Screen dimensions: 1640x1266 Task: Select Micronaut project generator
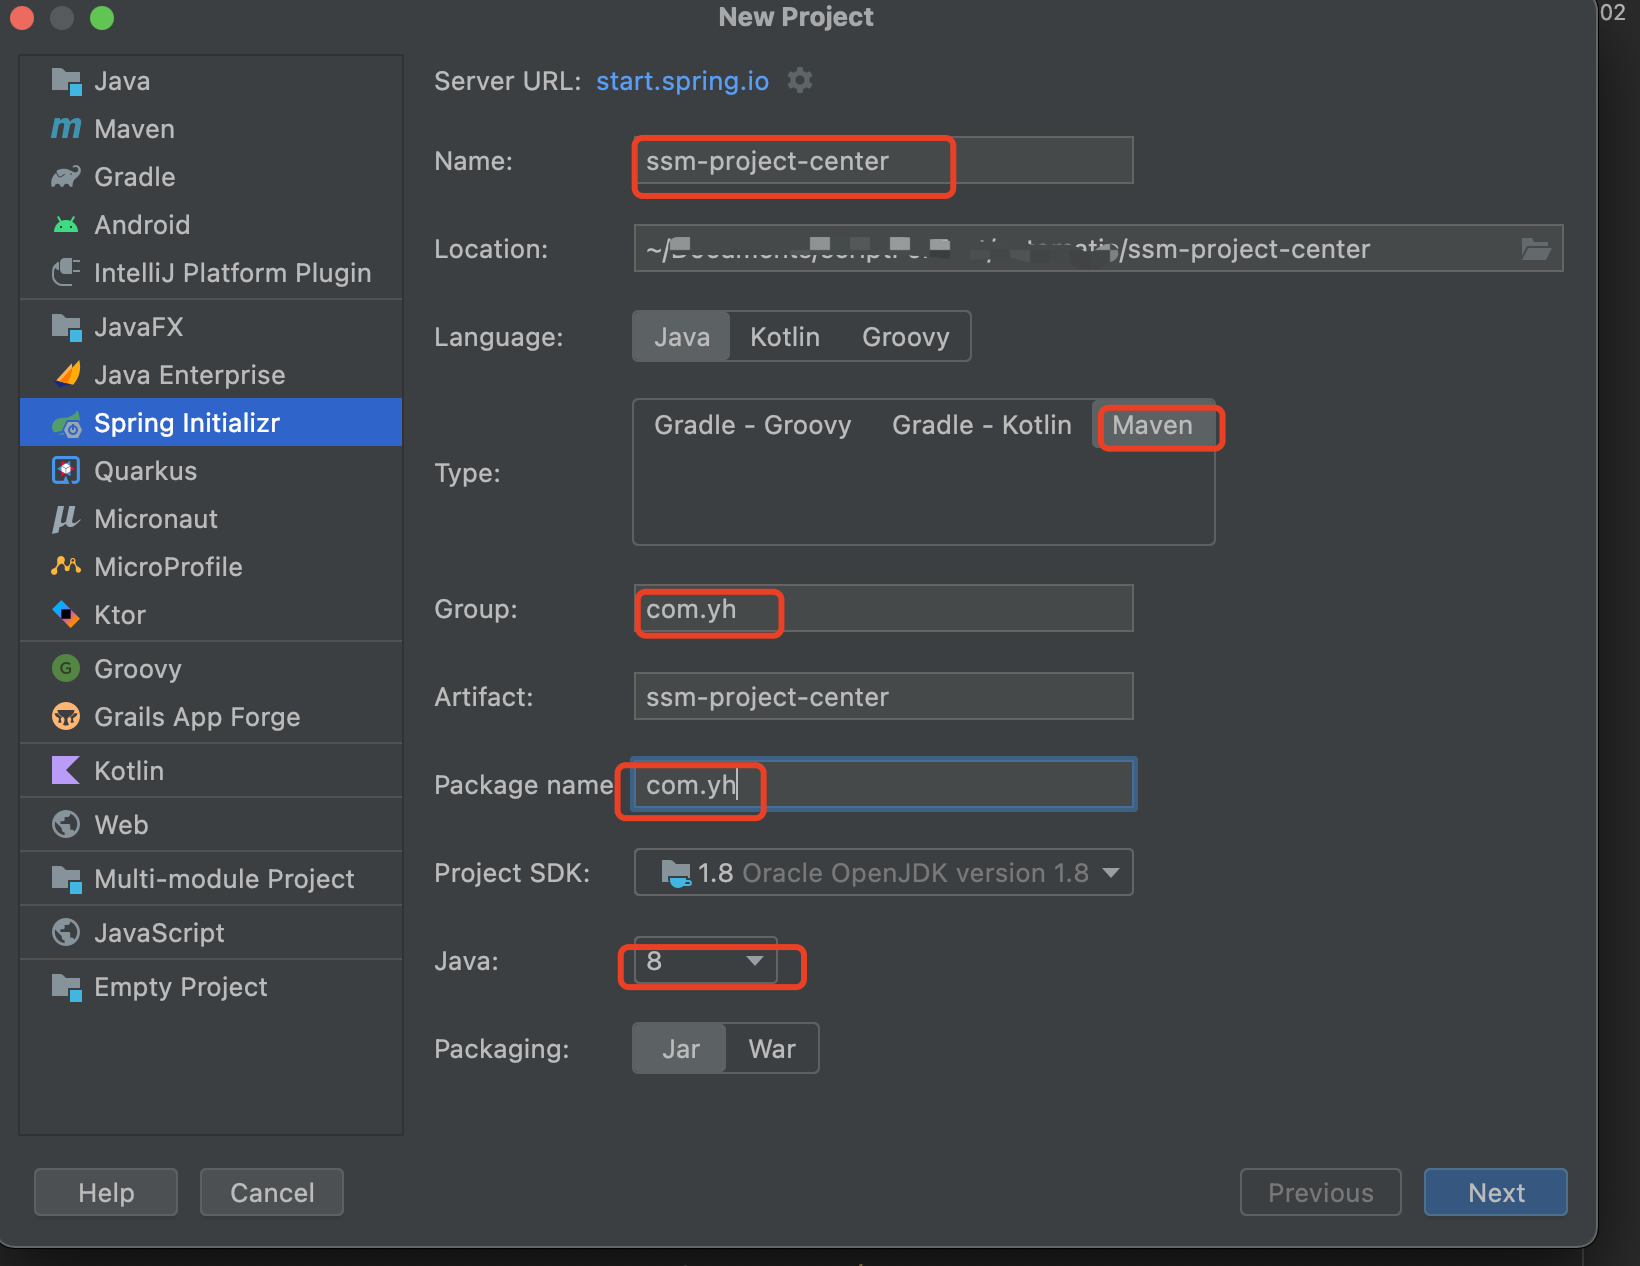(156, 519)
